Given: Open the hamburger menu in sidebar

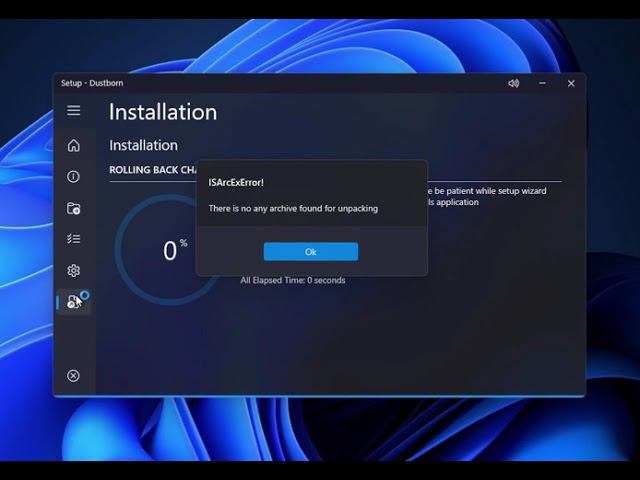Looking at the screenshot, I should pos(73,110).
